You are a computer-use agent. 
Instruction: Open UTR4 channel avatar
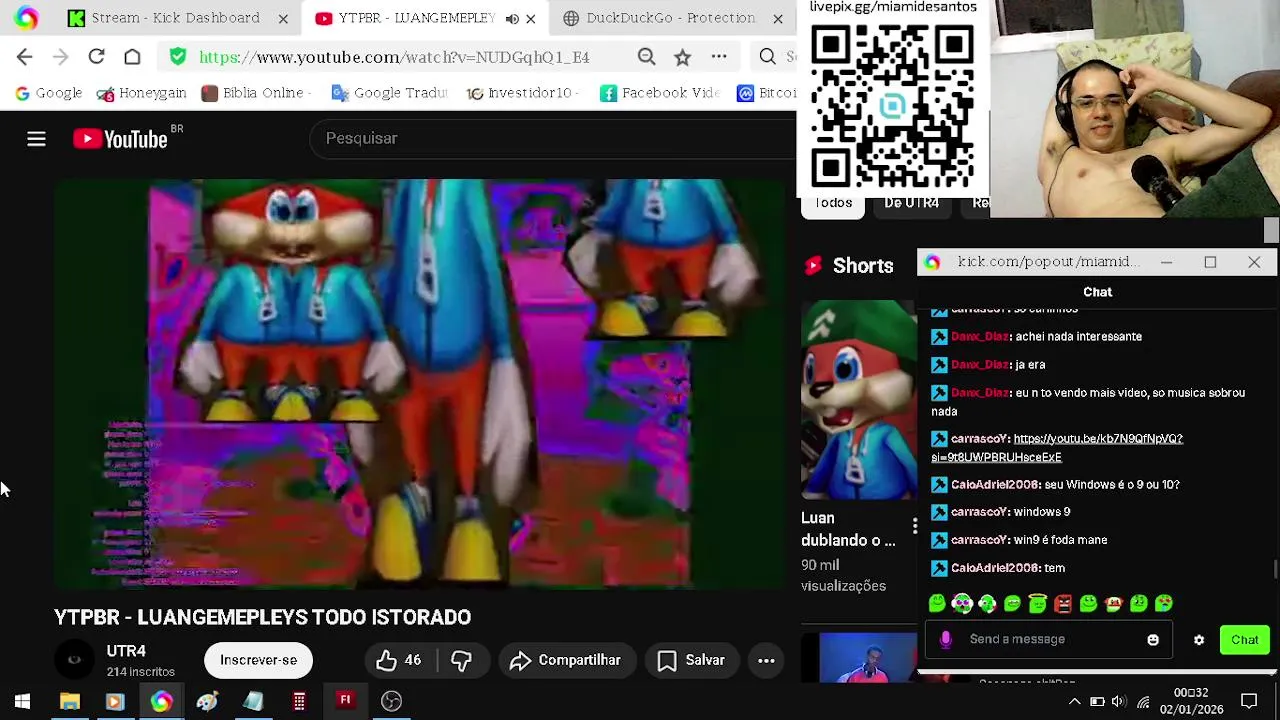pyautogui.click(x=74, y=660)
